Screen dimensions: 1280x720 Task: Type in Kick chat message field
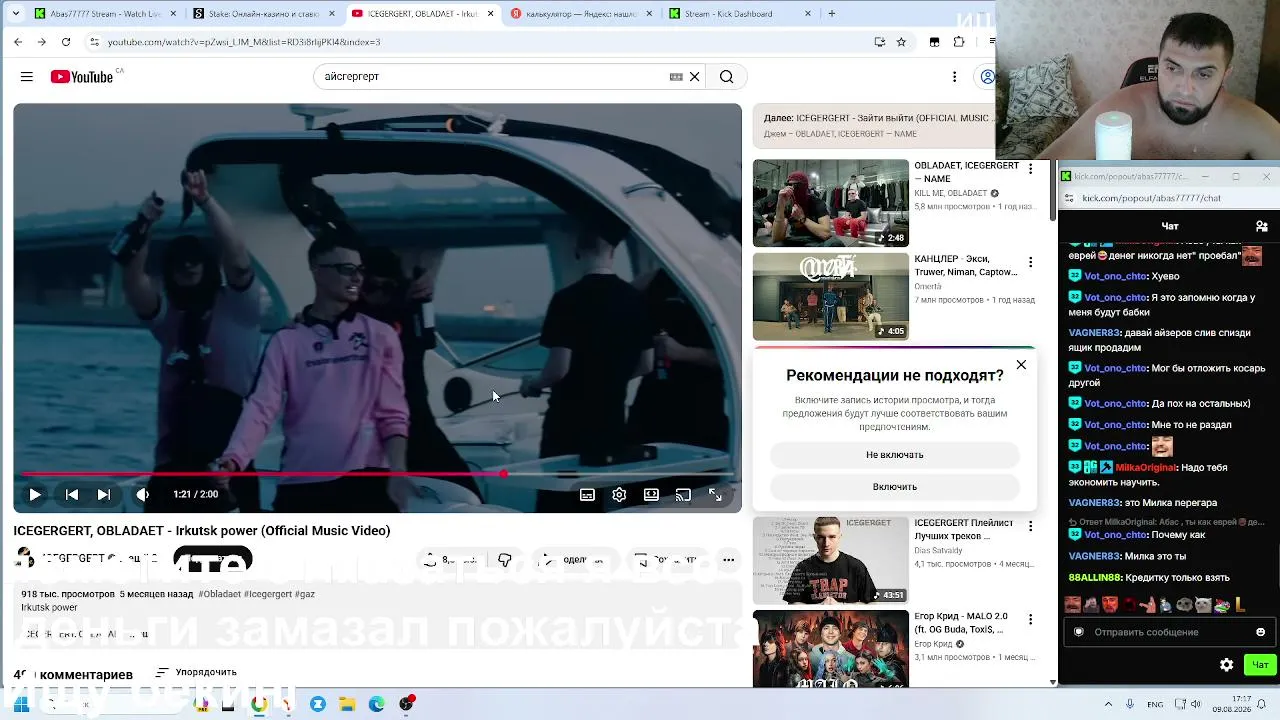pos(1169,632)
